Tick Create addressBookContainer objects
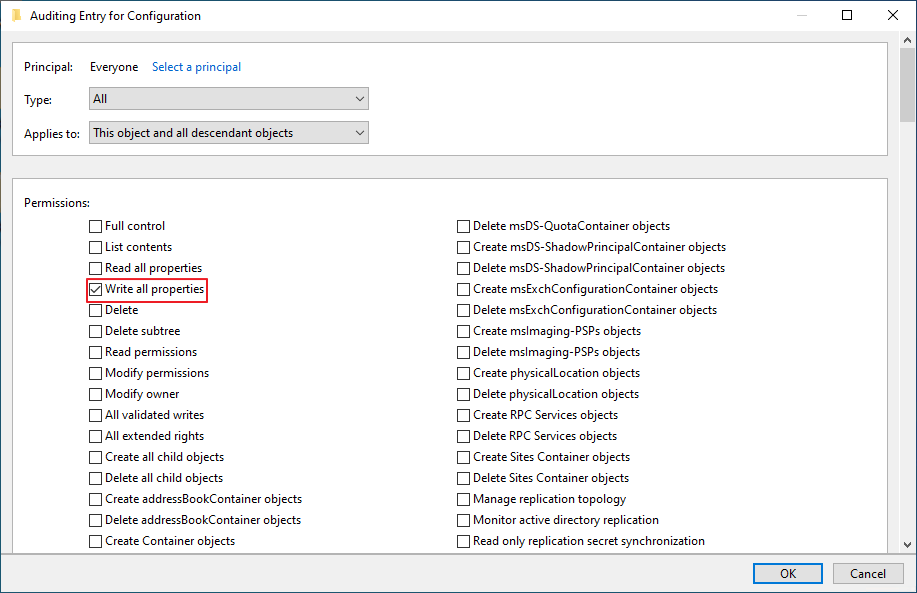This screenshot has width=917, height=593. click(x=95, y=499)
